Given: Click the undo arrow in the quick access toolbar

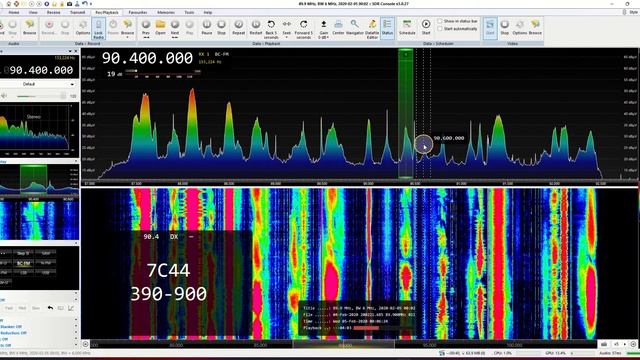Looking at the screenshot, I should pos(84,4).
